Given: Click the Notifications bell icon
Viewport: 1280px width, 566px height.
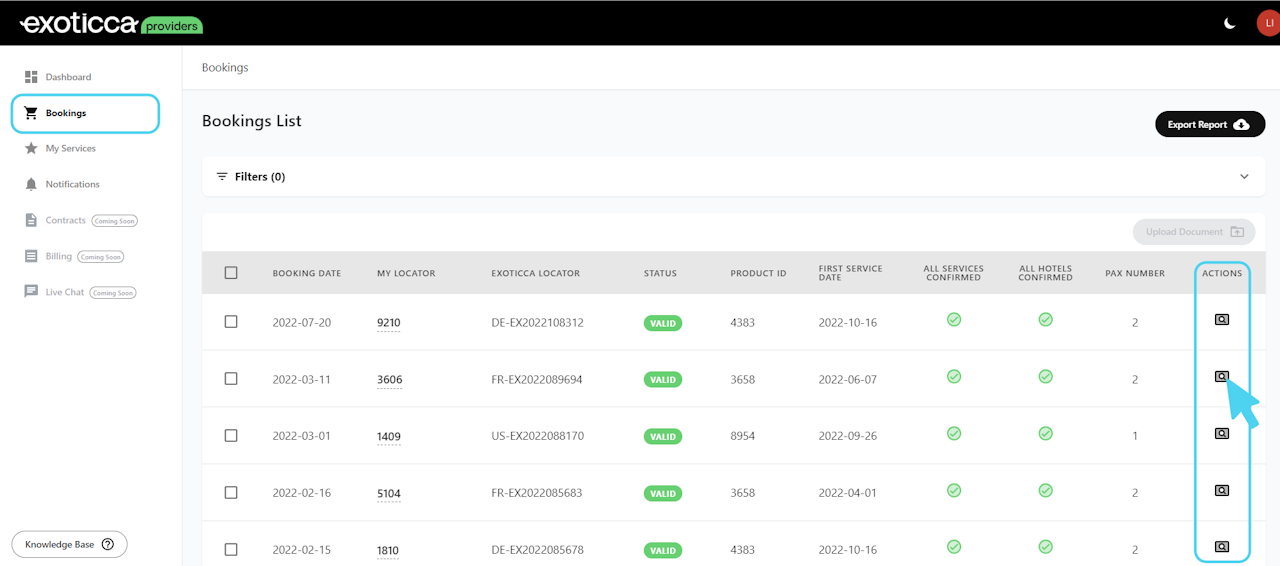Looking at the screenshot, I should pos(31,184).
